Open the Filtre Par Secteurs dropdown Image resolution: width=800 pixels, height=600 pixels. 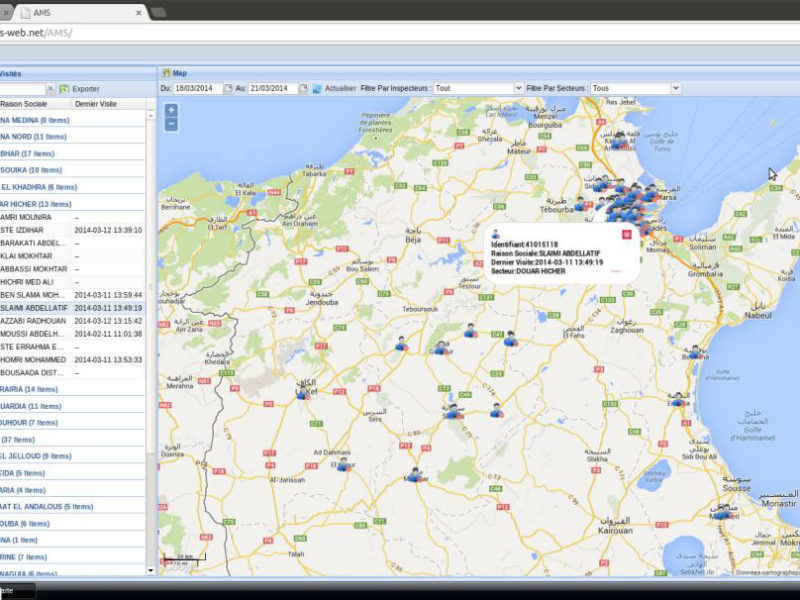click(x=675, y=88)
